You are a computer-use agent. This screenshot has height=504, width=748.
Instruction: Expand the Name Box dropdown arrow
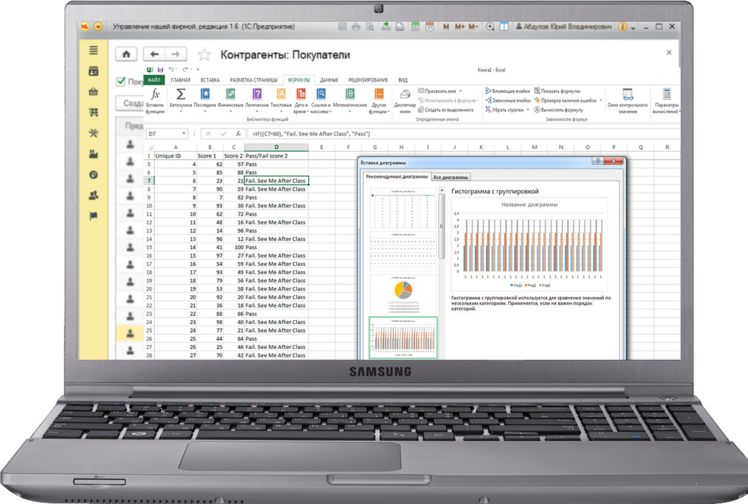(184, 134)
